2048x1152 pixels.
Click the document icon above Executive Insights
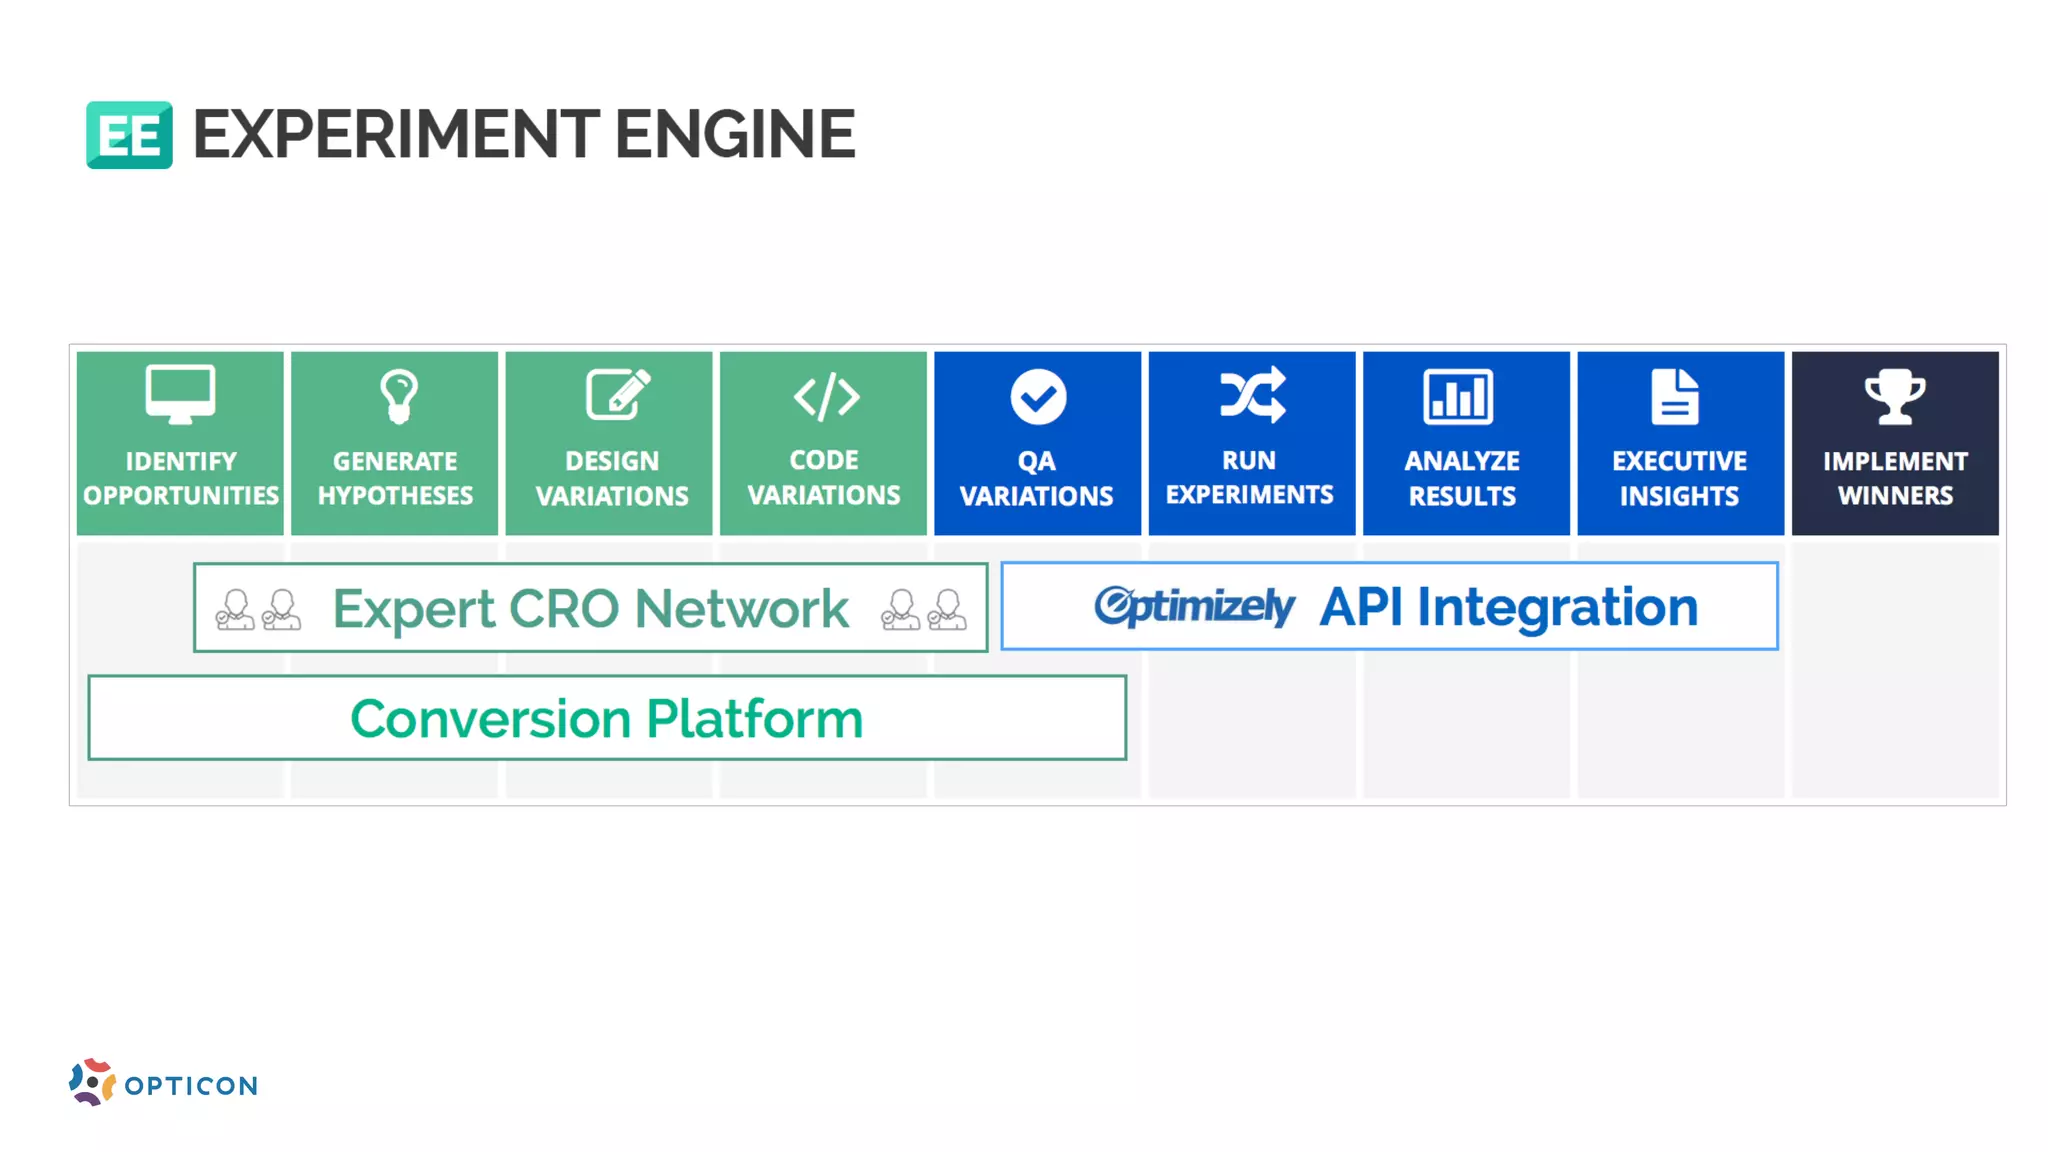(x=1675, y=396)
